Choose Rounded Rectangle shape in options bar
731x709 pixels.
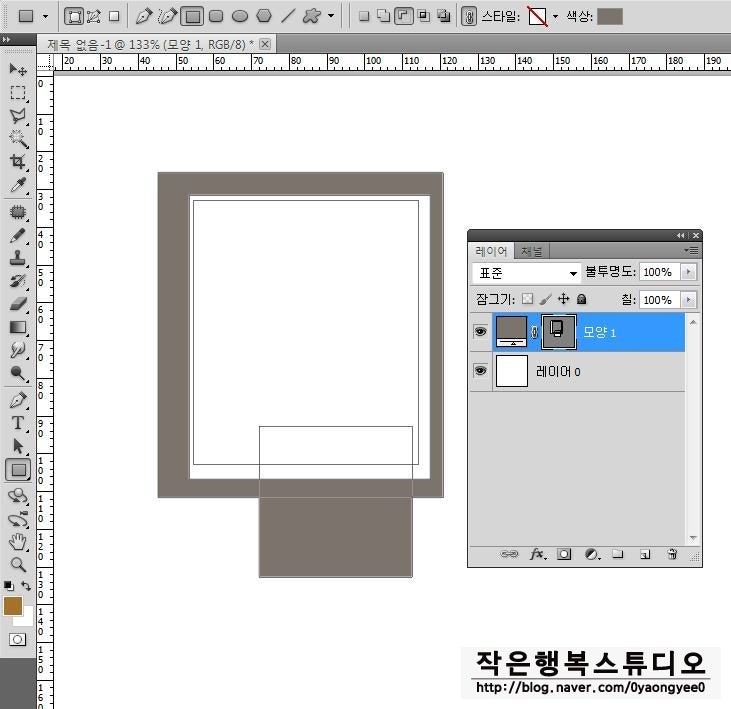click(216, 17)
